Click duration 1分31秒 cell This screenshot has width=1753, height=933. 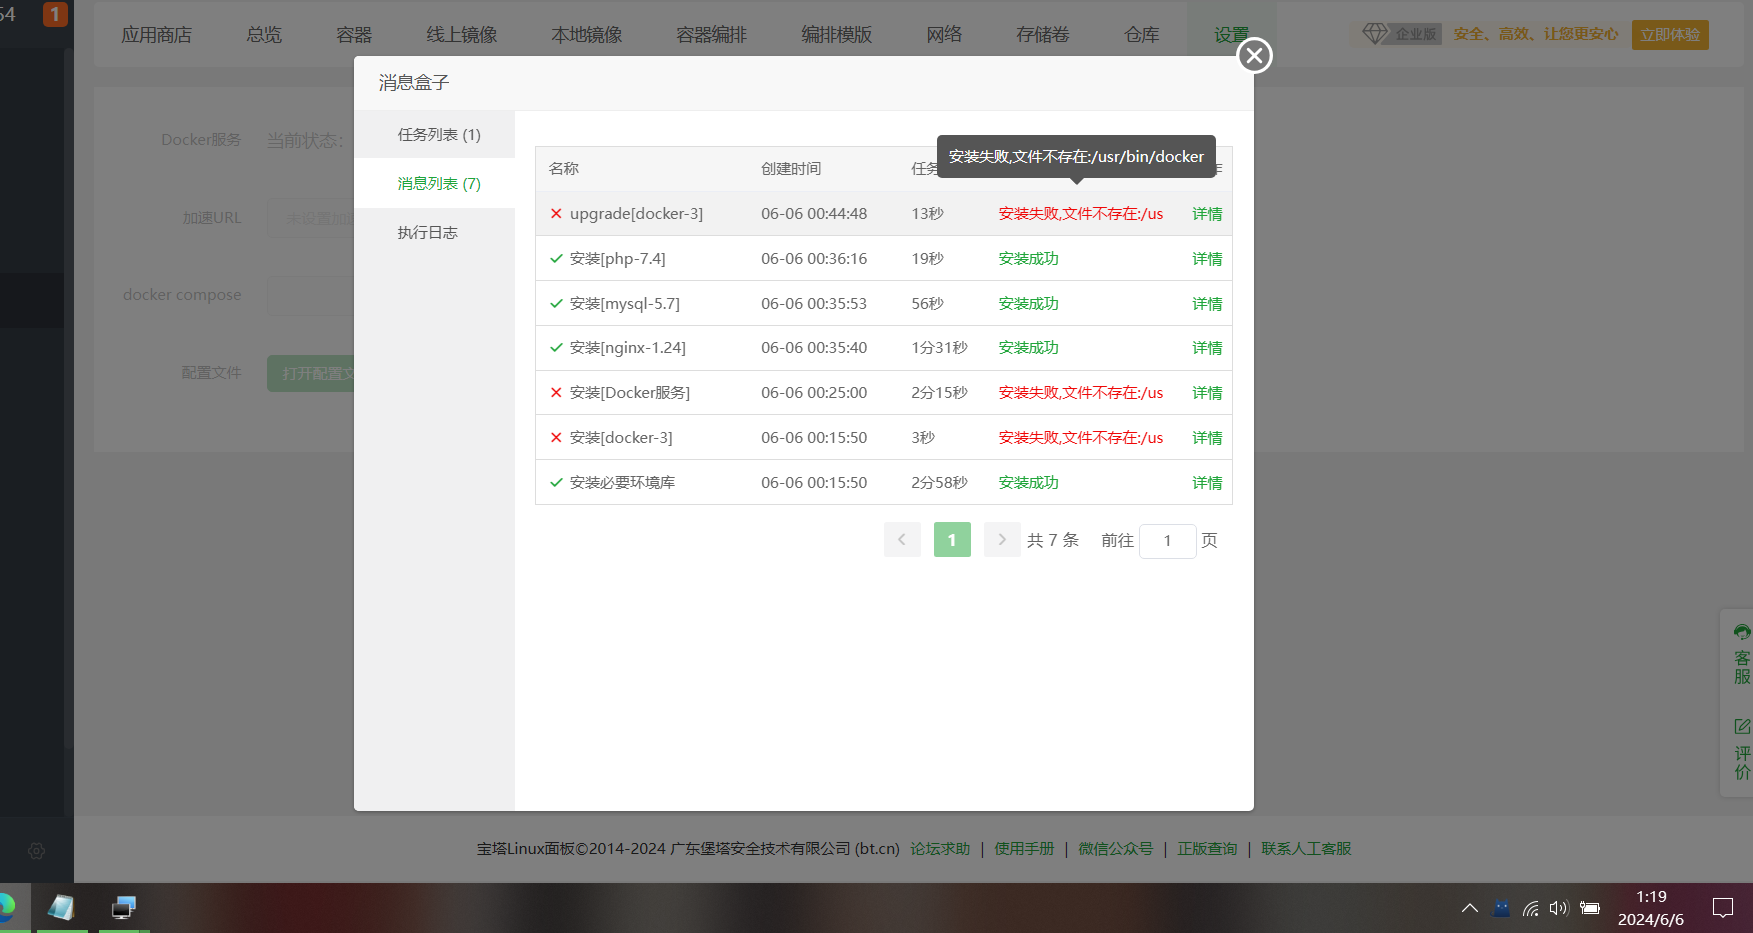939,347
